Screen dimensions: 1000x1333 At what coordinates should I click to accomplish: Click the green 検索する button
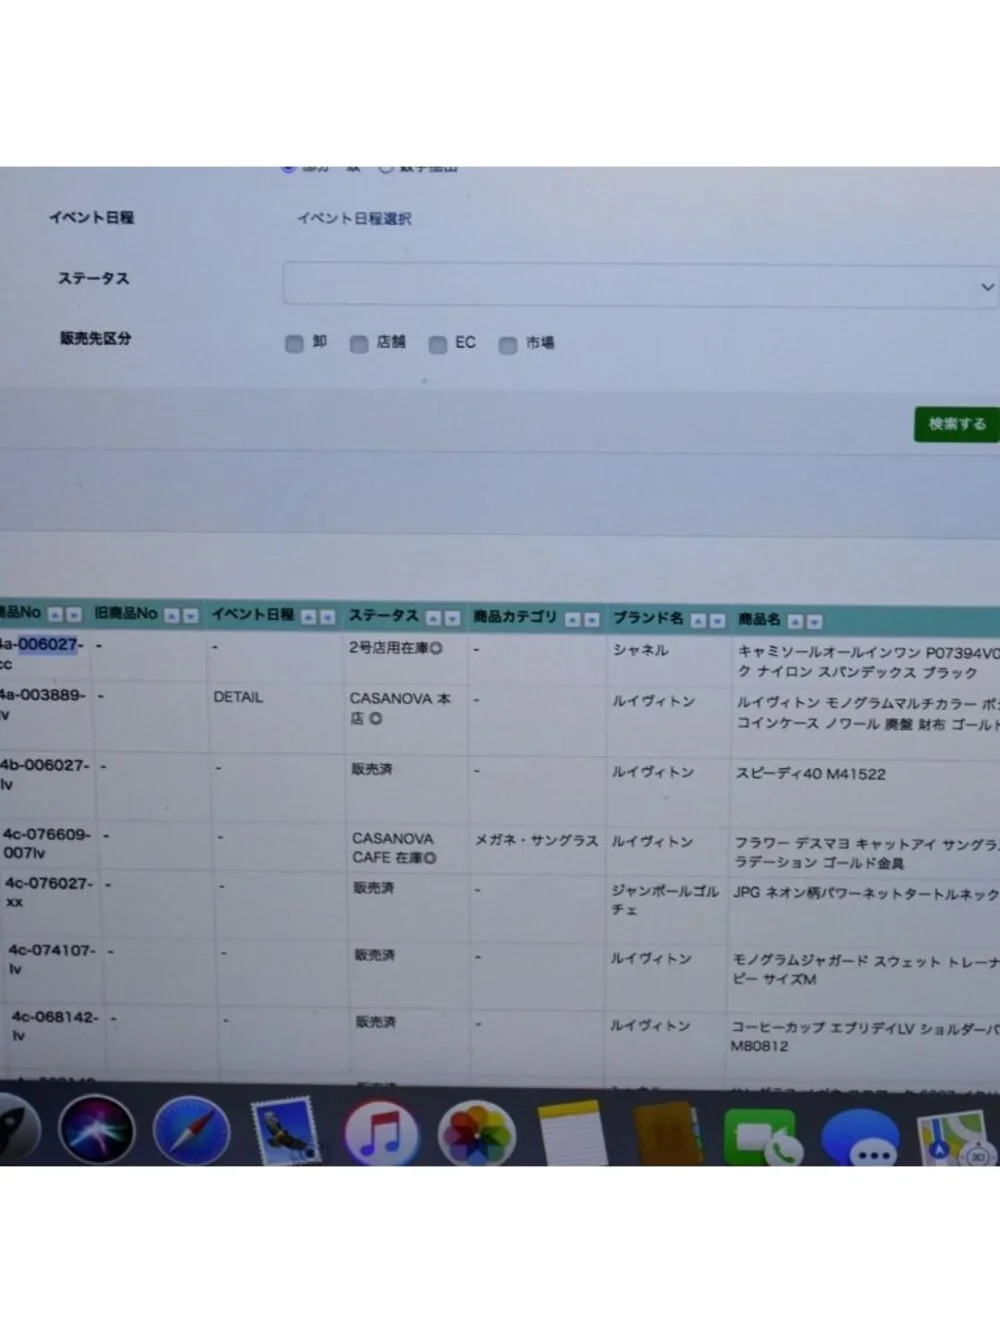(957, 424)
